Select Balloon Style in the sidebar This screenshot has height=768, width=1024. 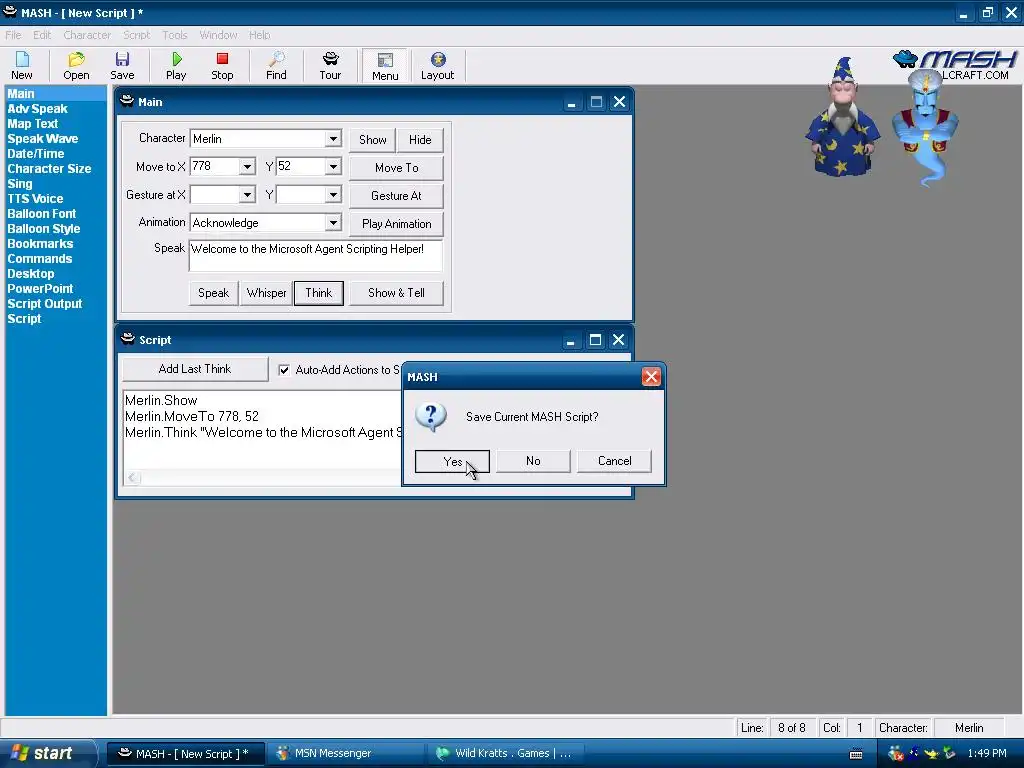pyautogui.click(x=44, y=229)
